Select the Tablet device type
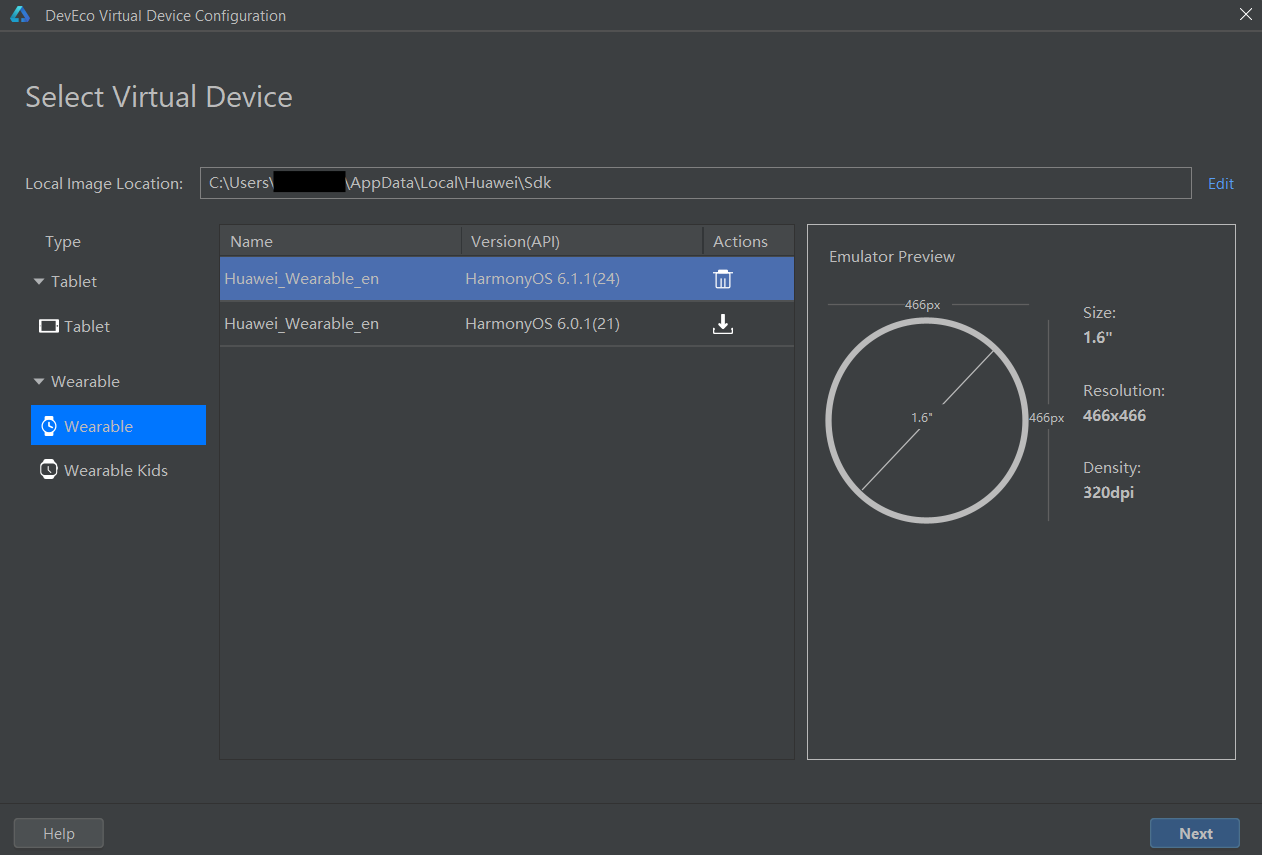This screenshot has width=1262, height=855. click(118, 326)
